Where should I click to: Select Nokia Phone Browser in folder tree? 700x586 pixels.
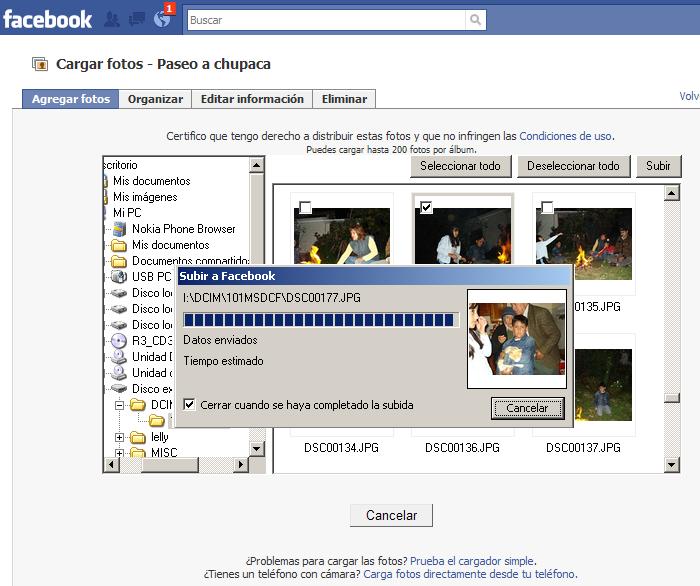(183, 229)
